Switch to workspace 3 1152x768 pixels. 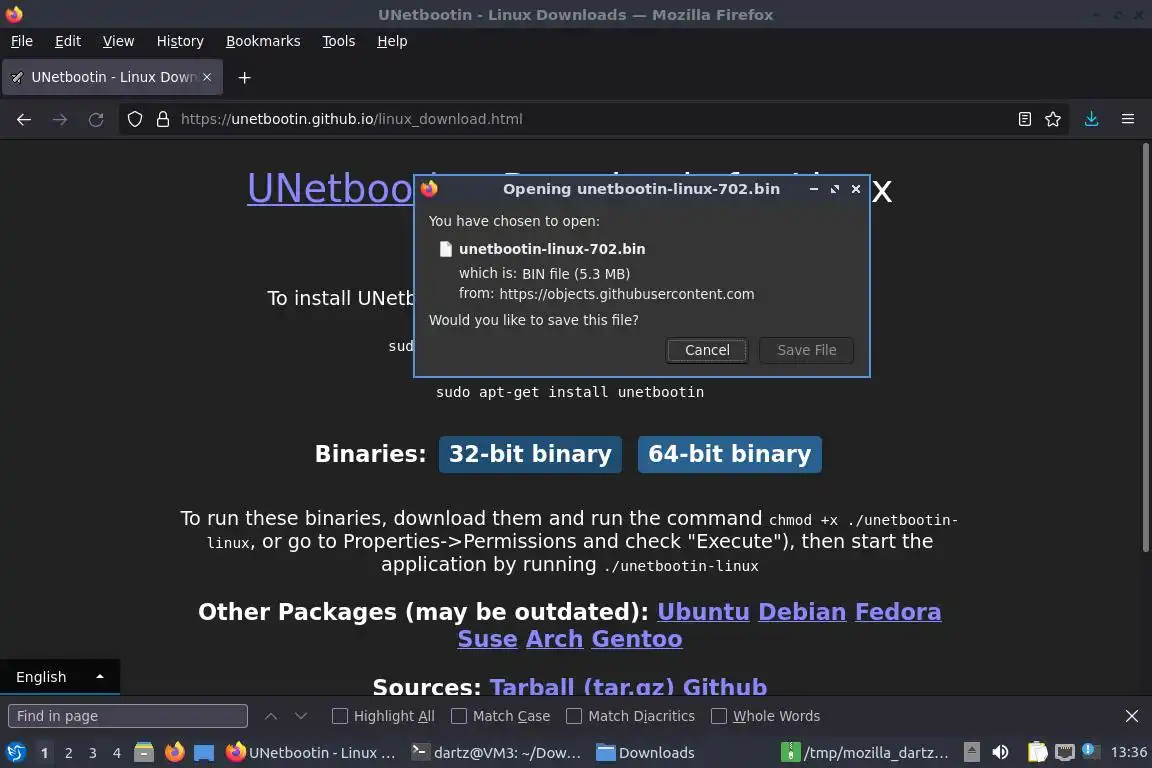pyautogui.click(x=93, y=753)
